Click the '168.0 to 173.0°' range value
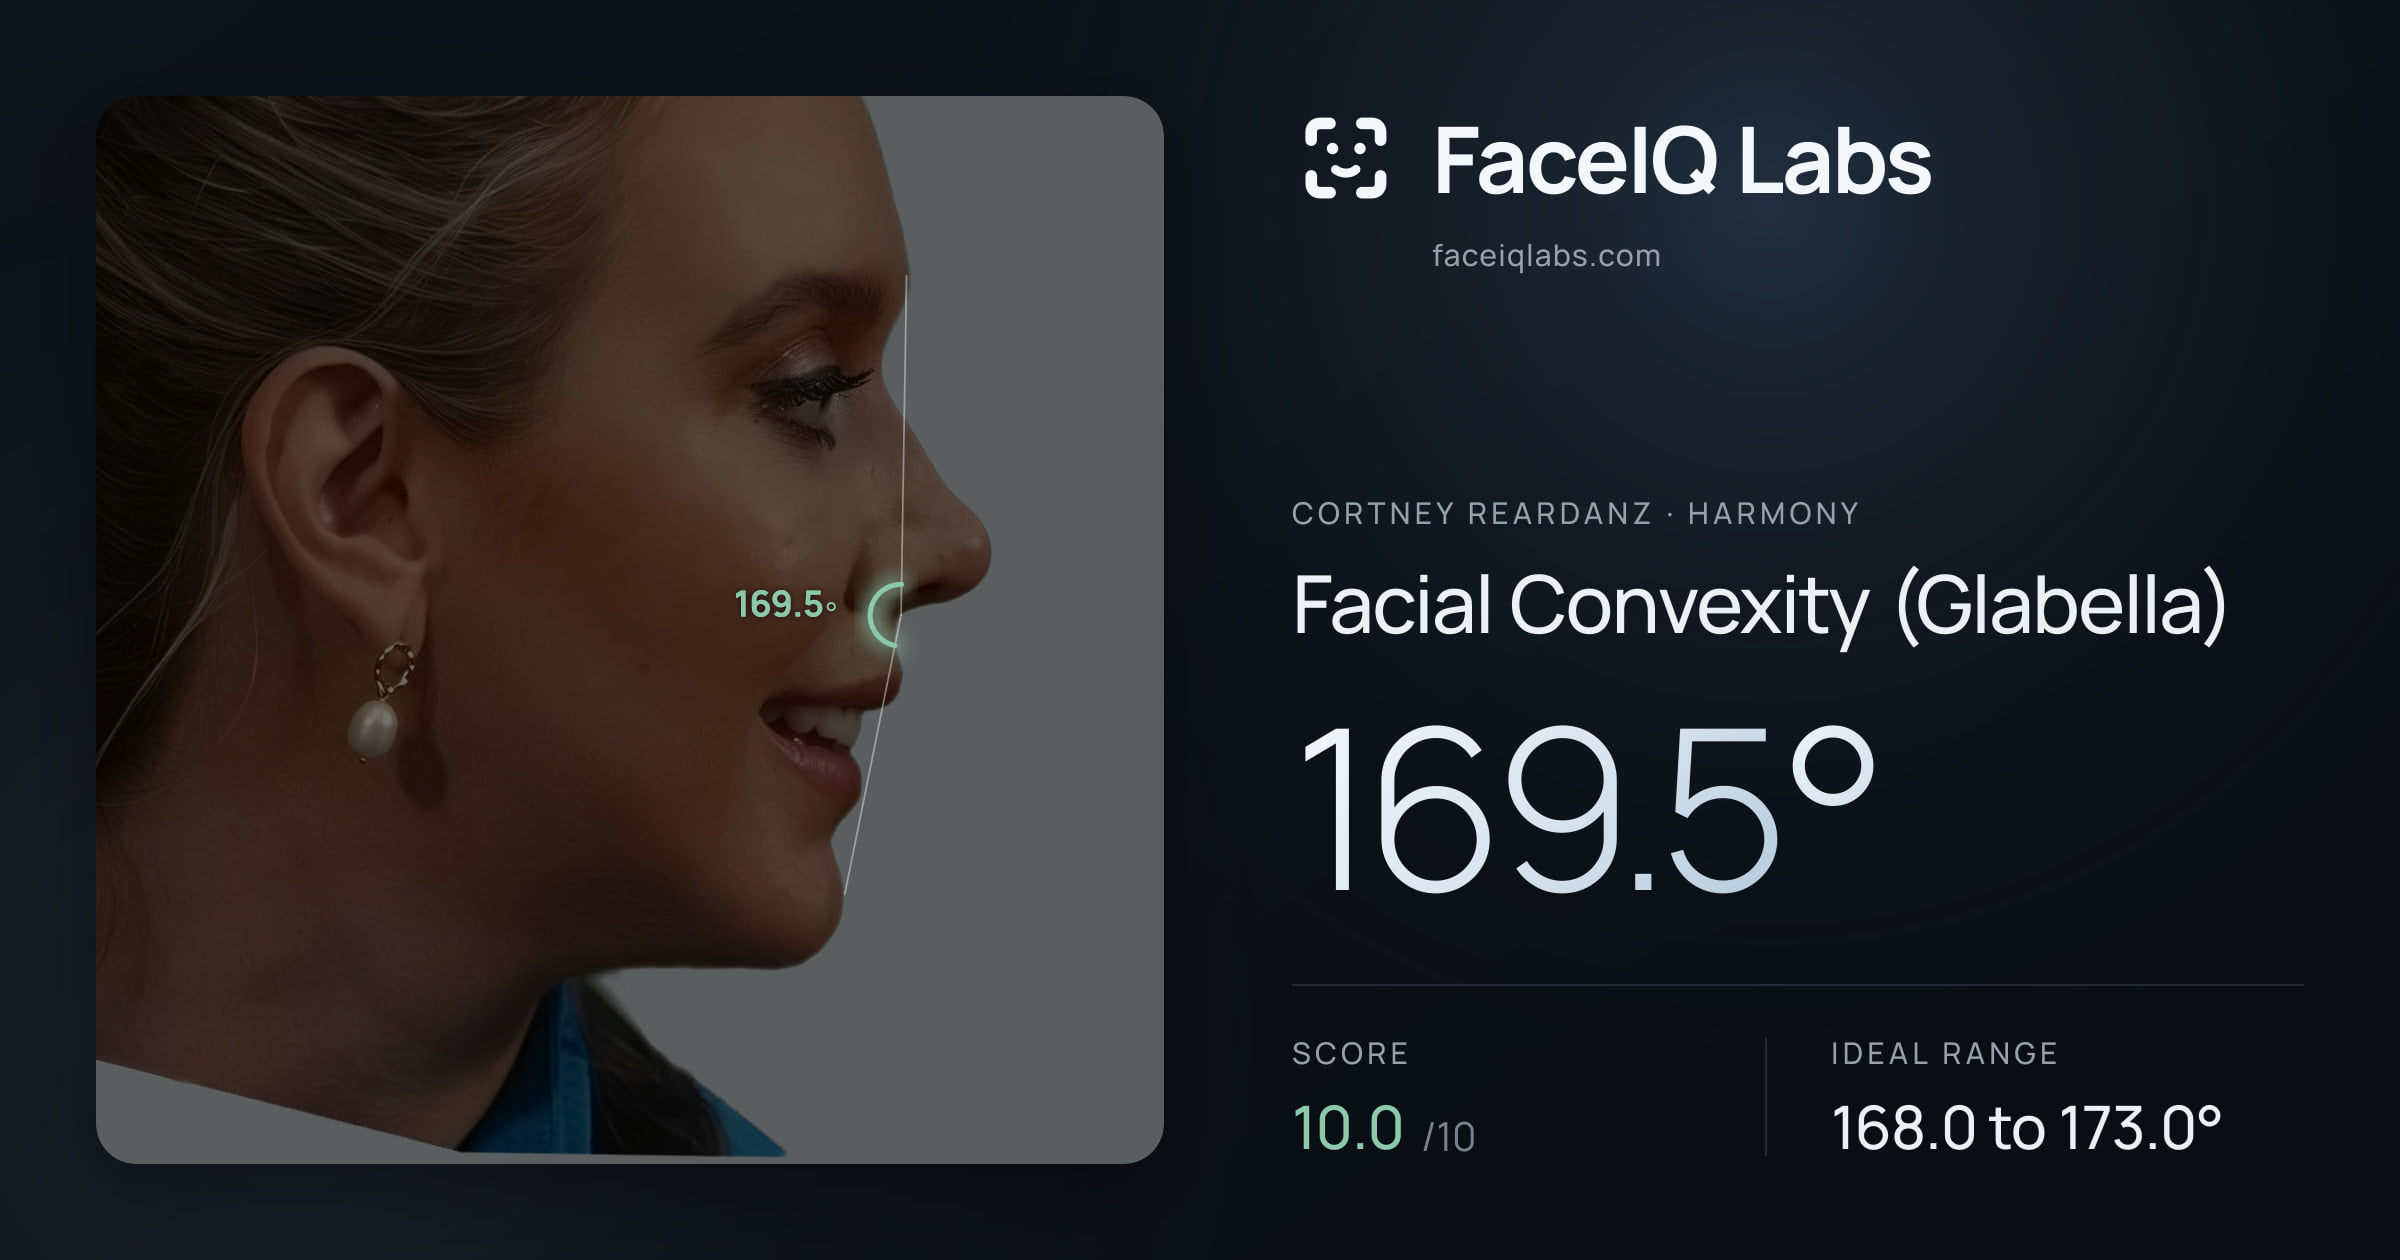 coord(2026,1128)
